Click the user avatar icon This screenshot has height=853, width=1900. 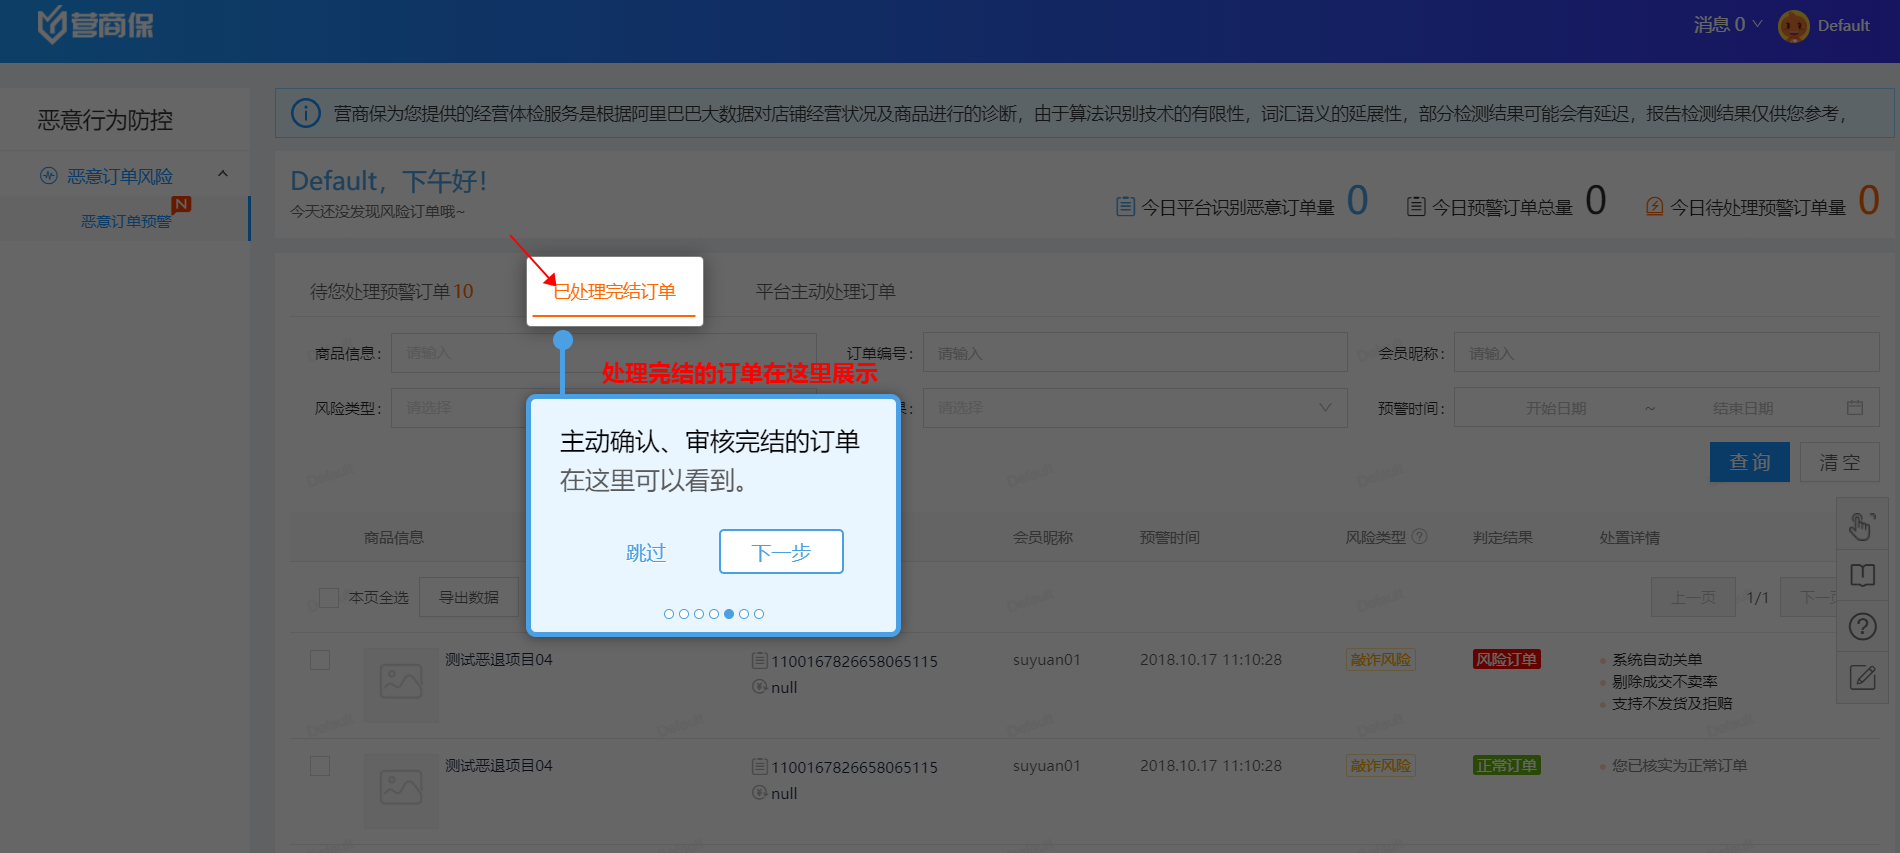pos(1793,26)
